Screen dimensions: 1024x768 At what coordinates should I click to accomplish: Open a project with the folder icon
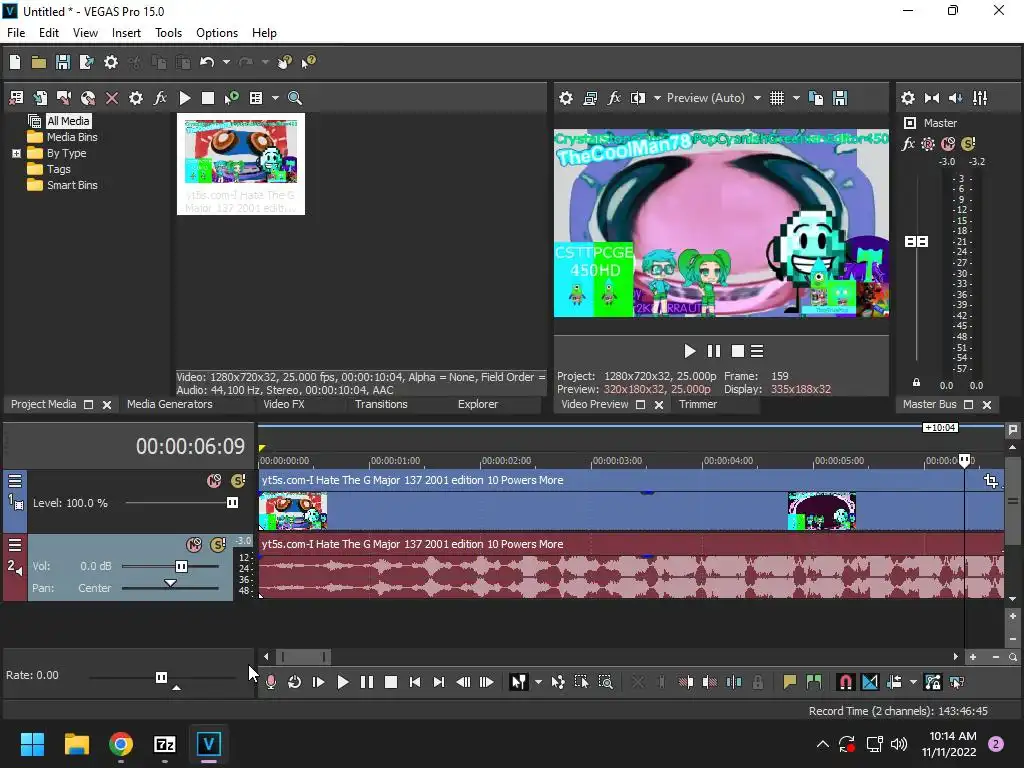click(x=39, y=62)
